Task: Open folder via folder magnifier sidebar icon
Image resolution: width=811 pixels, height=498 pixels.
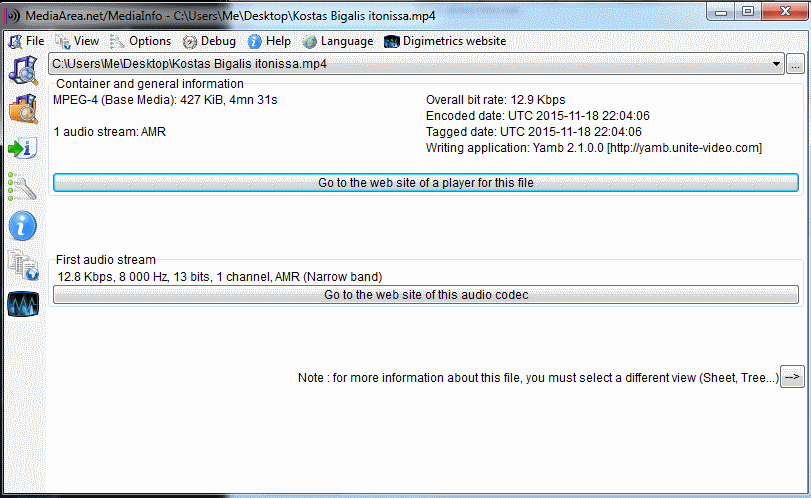Action: tap(23, 109)
